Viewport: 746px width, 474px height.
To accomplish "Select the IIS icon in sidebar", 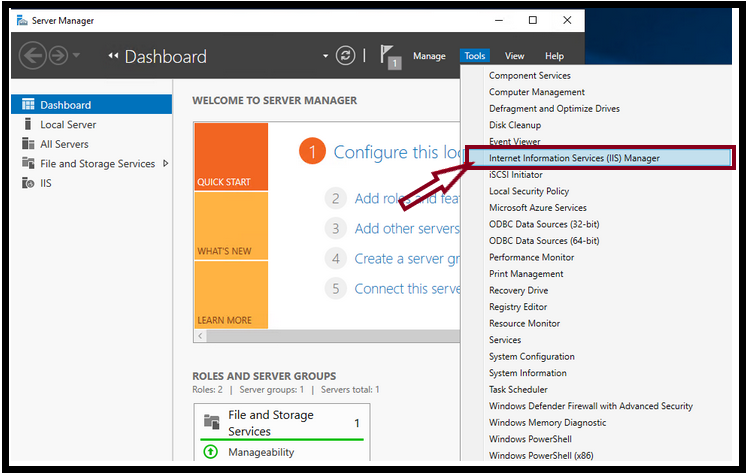I will point(28,183).
